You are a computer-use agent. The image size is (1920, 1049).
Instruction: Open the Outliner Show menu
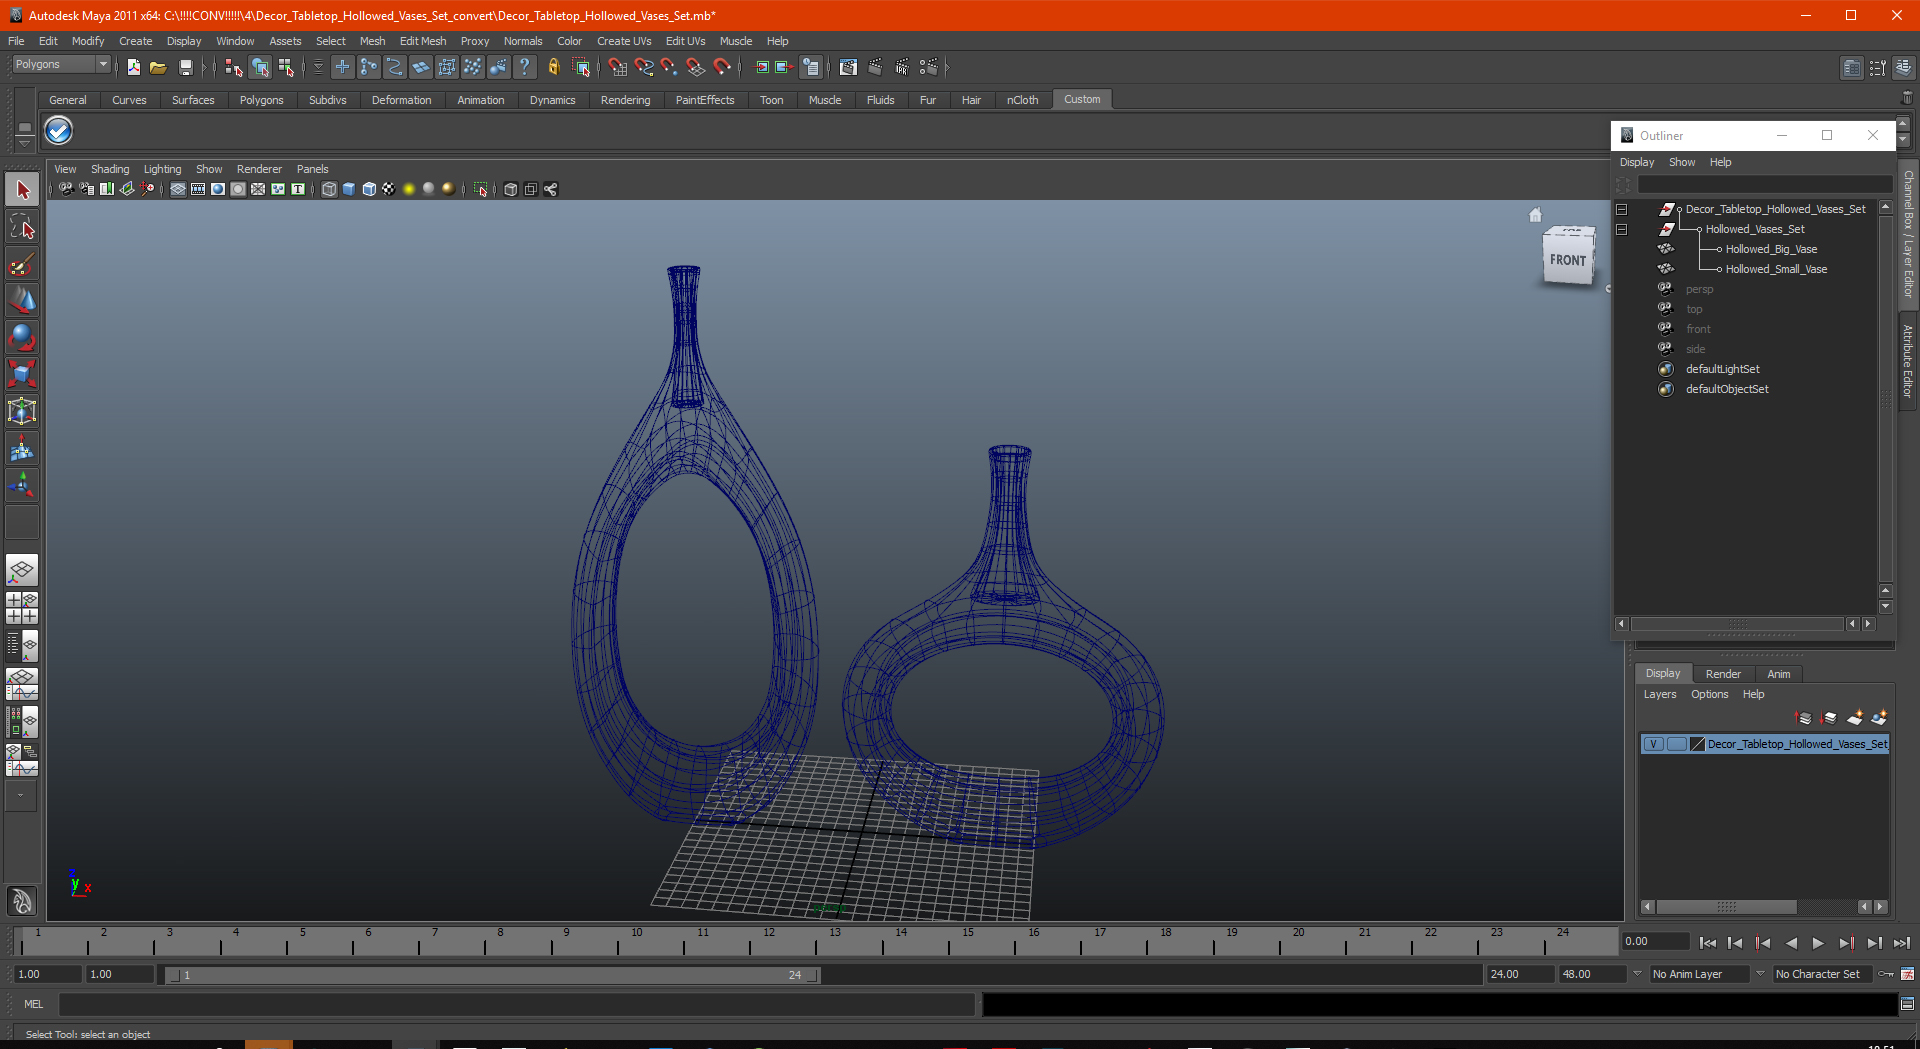1682,162
